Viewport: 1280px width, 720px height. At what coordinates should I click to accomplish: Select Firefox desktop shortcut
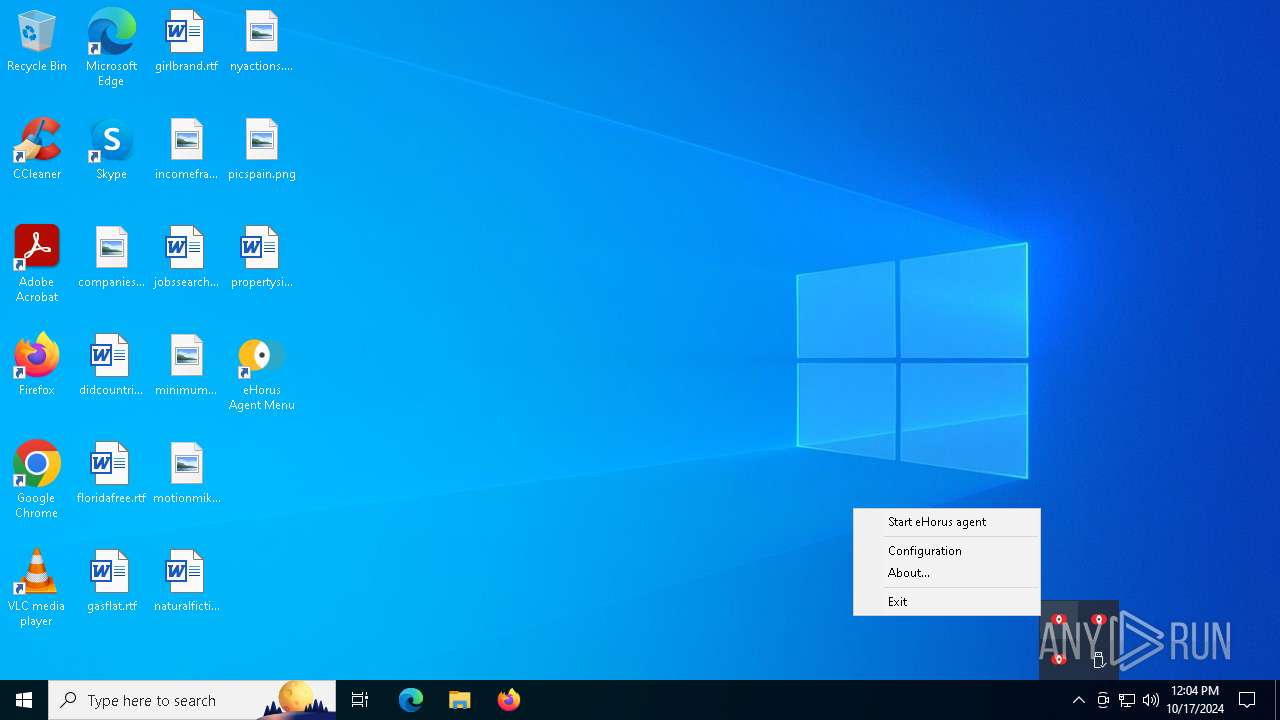point(37,366)
